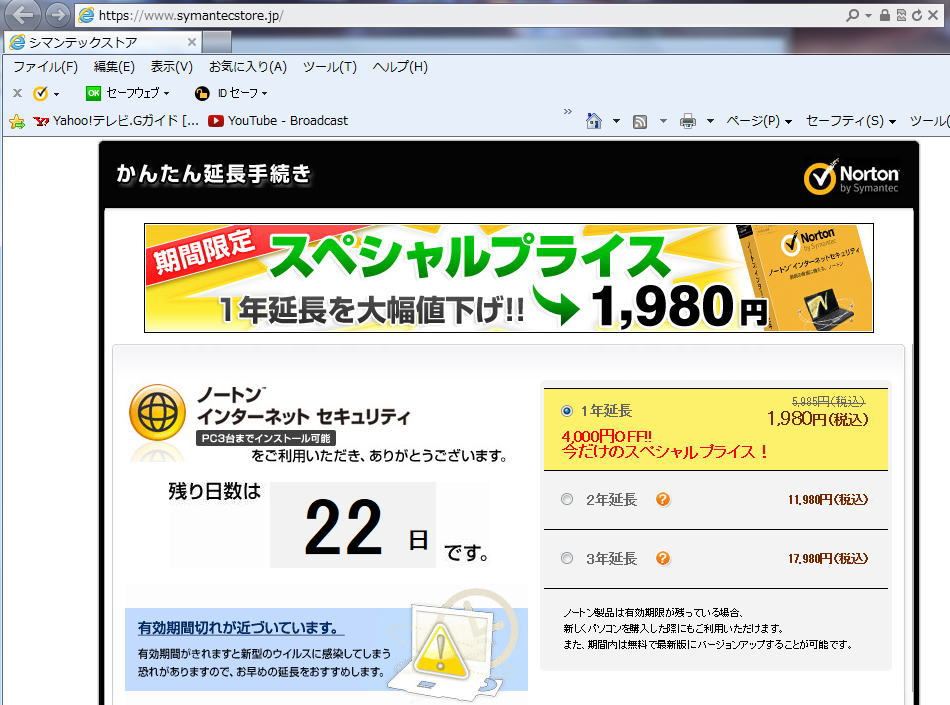Viewport: 950px width, 705px height.
Task: Open the search magnifier in the address bar
Action: pos(852,15)
